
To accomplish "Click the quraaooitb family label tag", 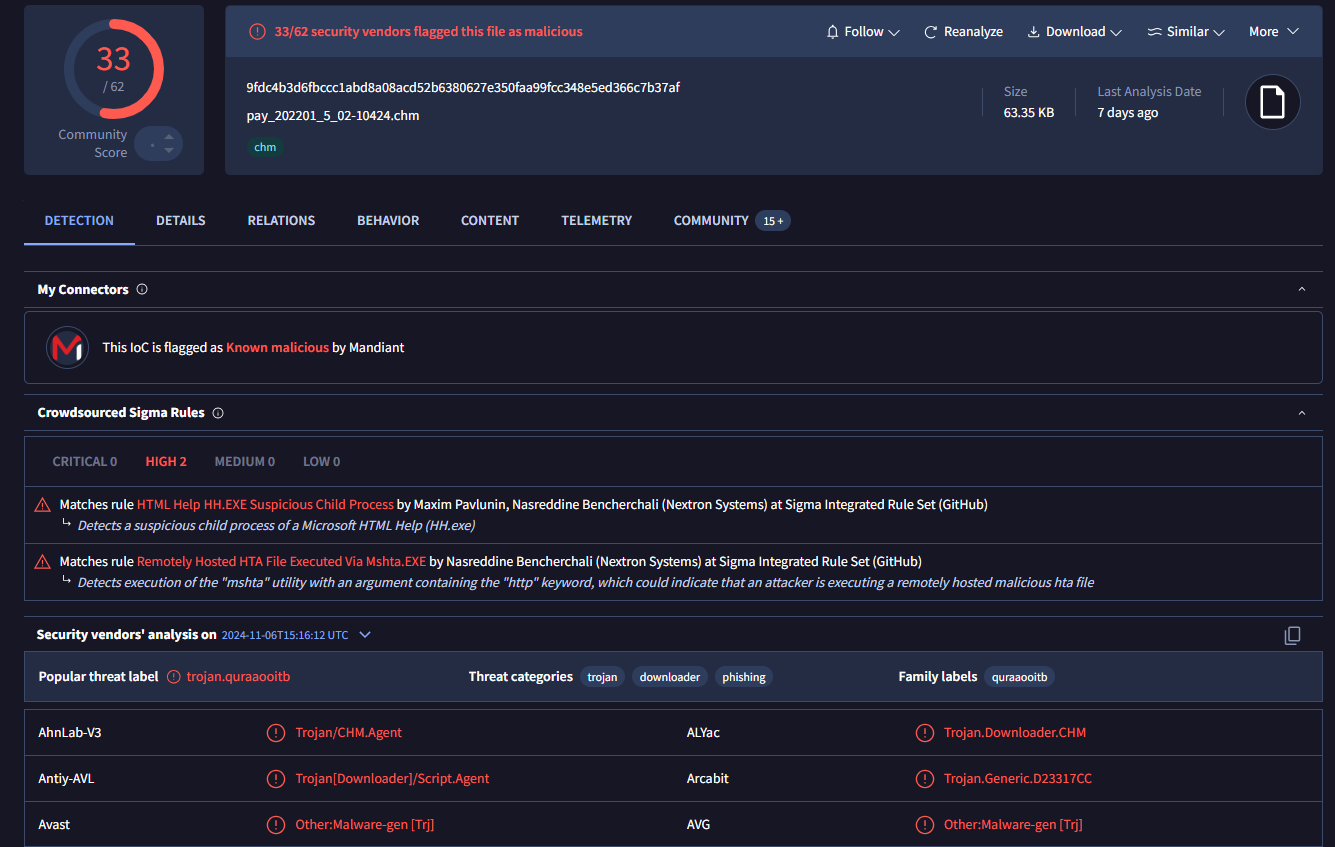I will 1019,677.
